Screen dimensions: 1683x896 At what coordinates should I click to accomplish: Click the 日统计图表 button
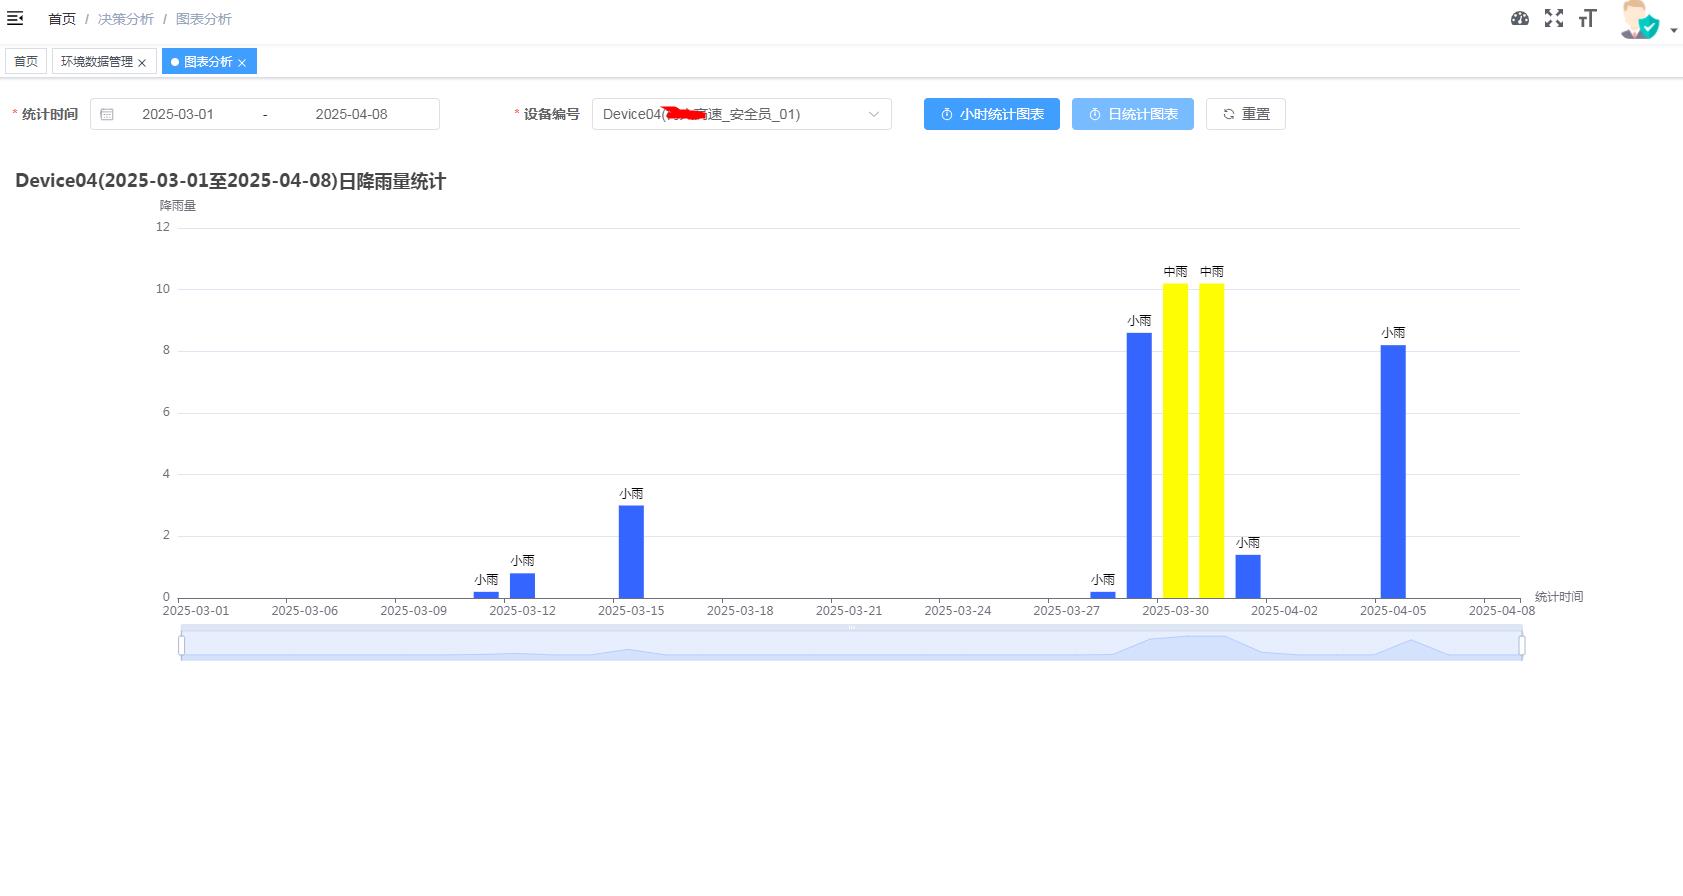click(x=1132, y=114)
